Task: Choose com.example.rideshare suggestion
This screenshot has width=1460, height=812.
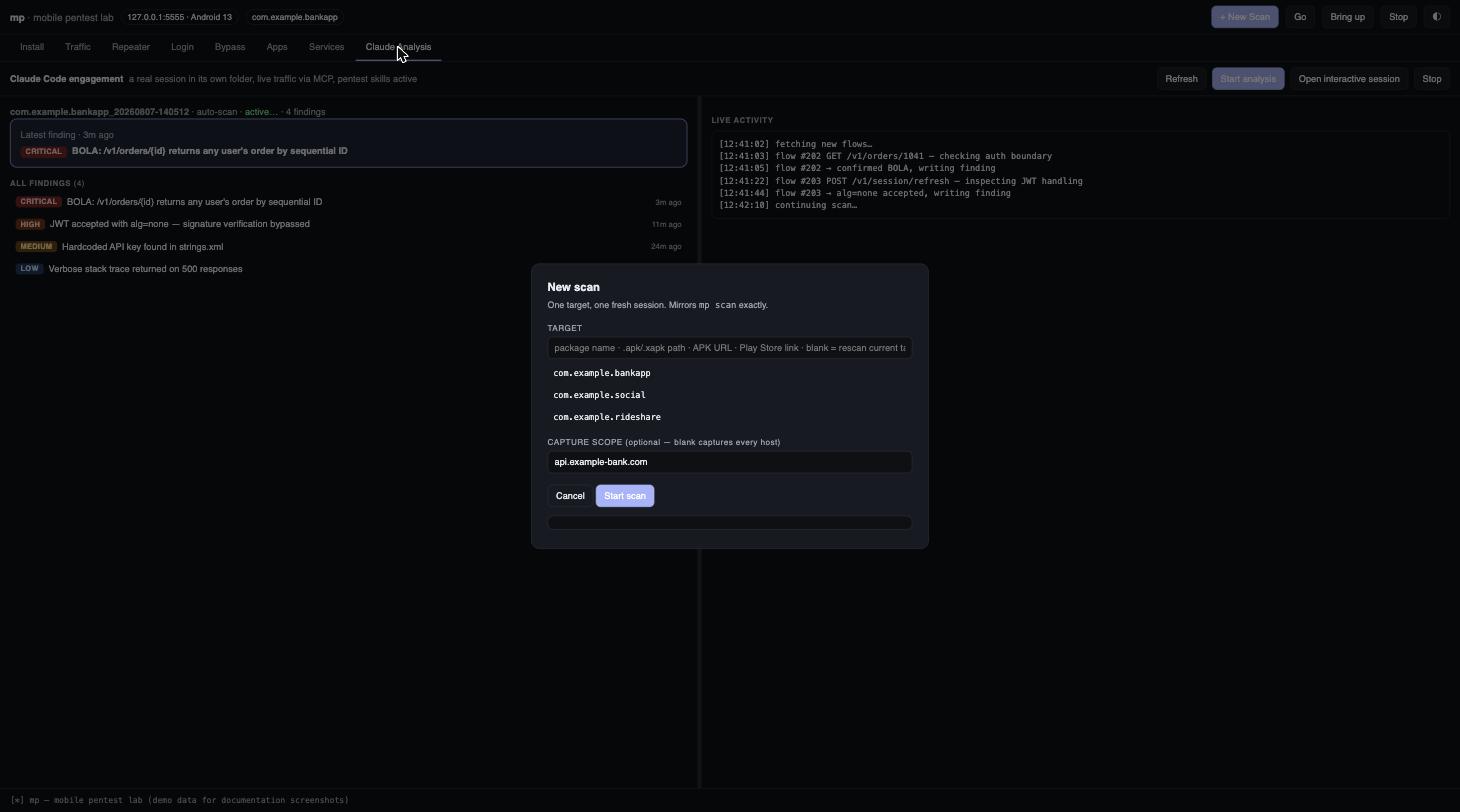Action: pyautogui.click(x=729, y=417)
